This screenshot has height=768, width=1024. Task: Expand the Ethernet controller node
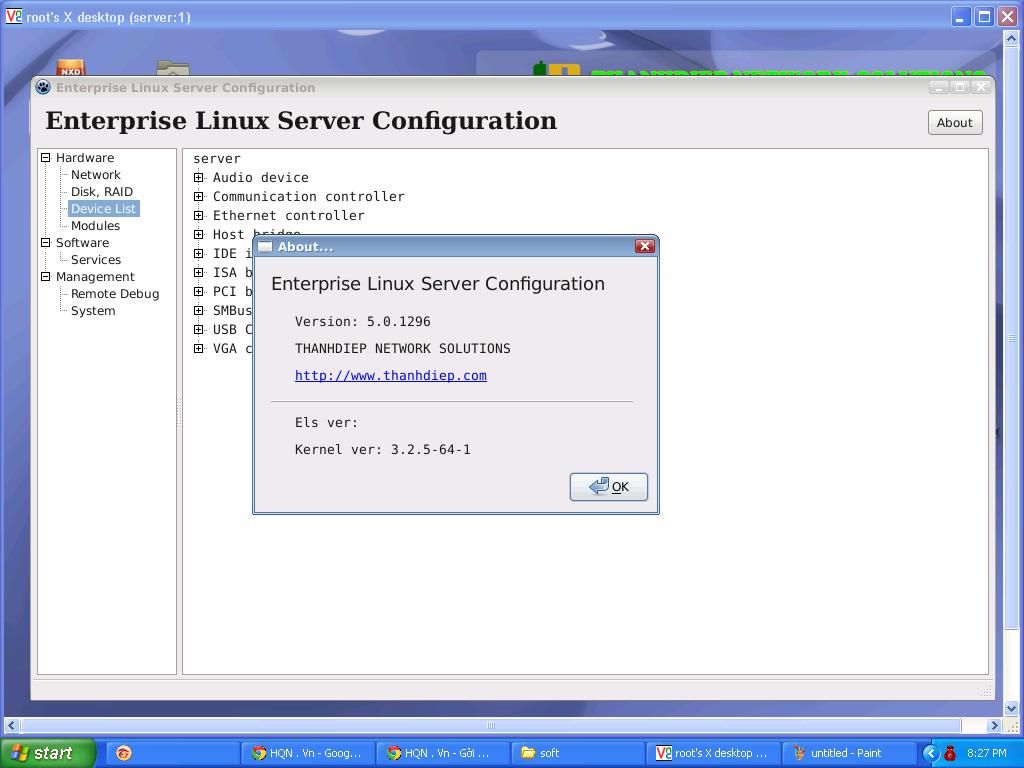(x=198, y=216)
